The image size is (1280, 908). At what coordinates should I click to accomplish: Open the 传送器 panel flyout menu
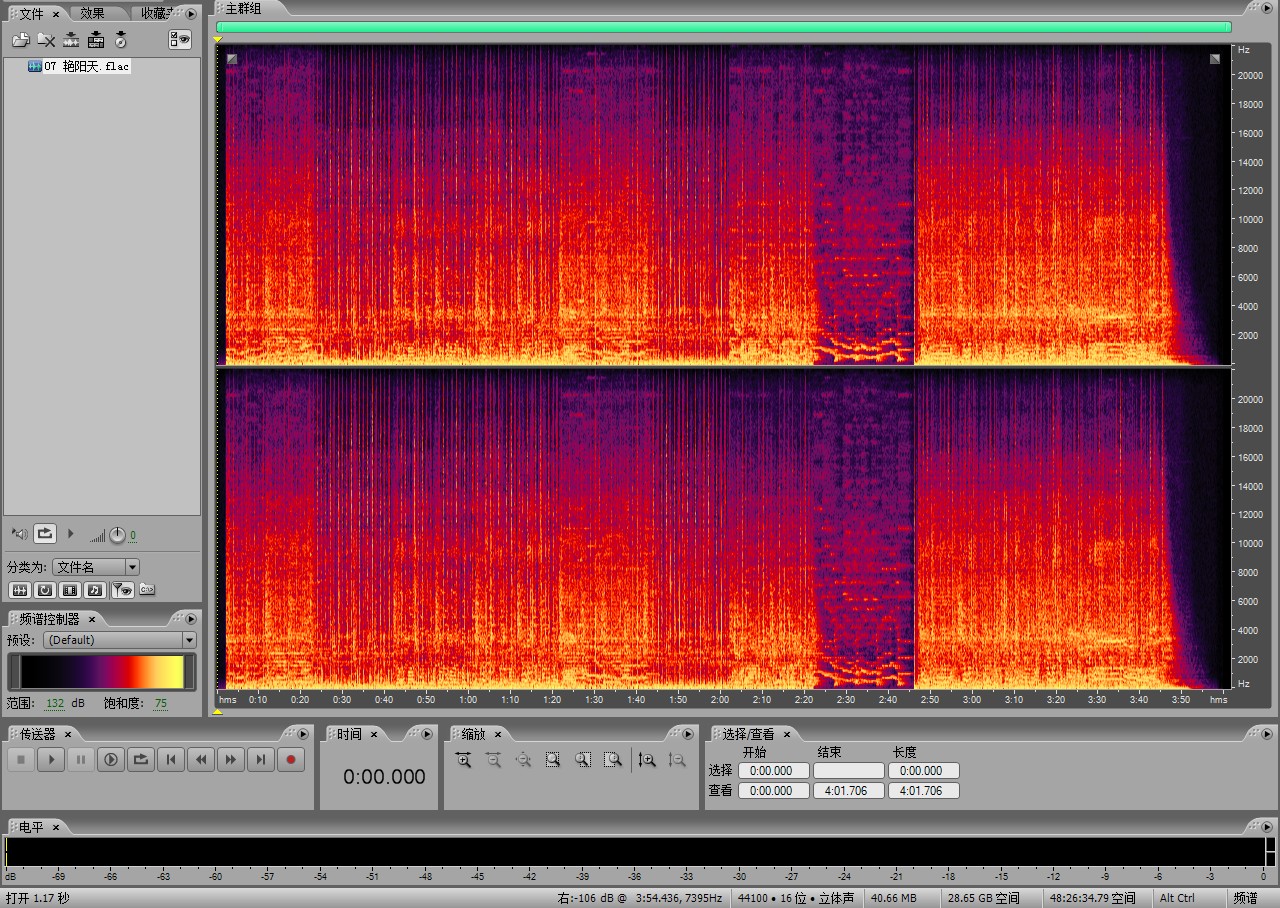304,734
